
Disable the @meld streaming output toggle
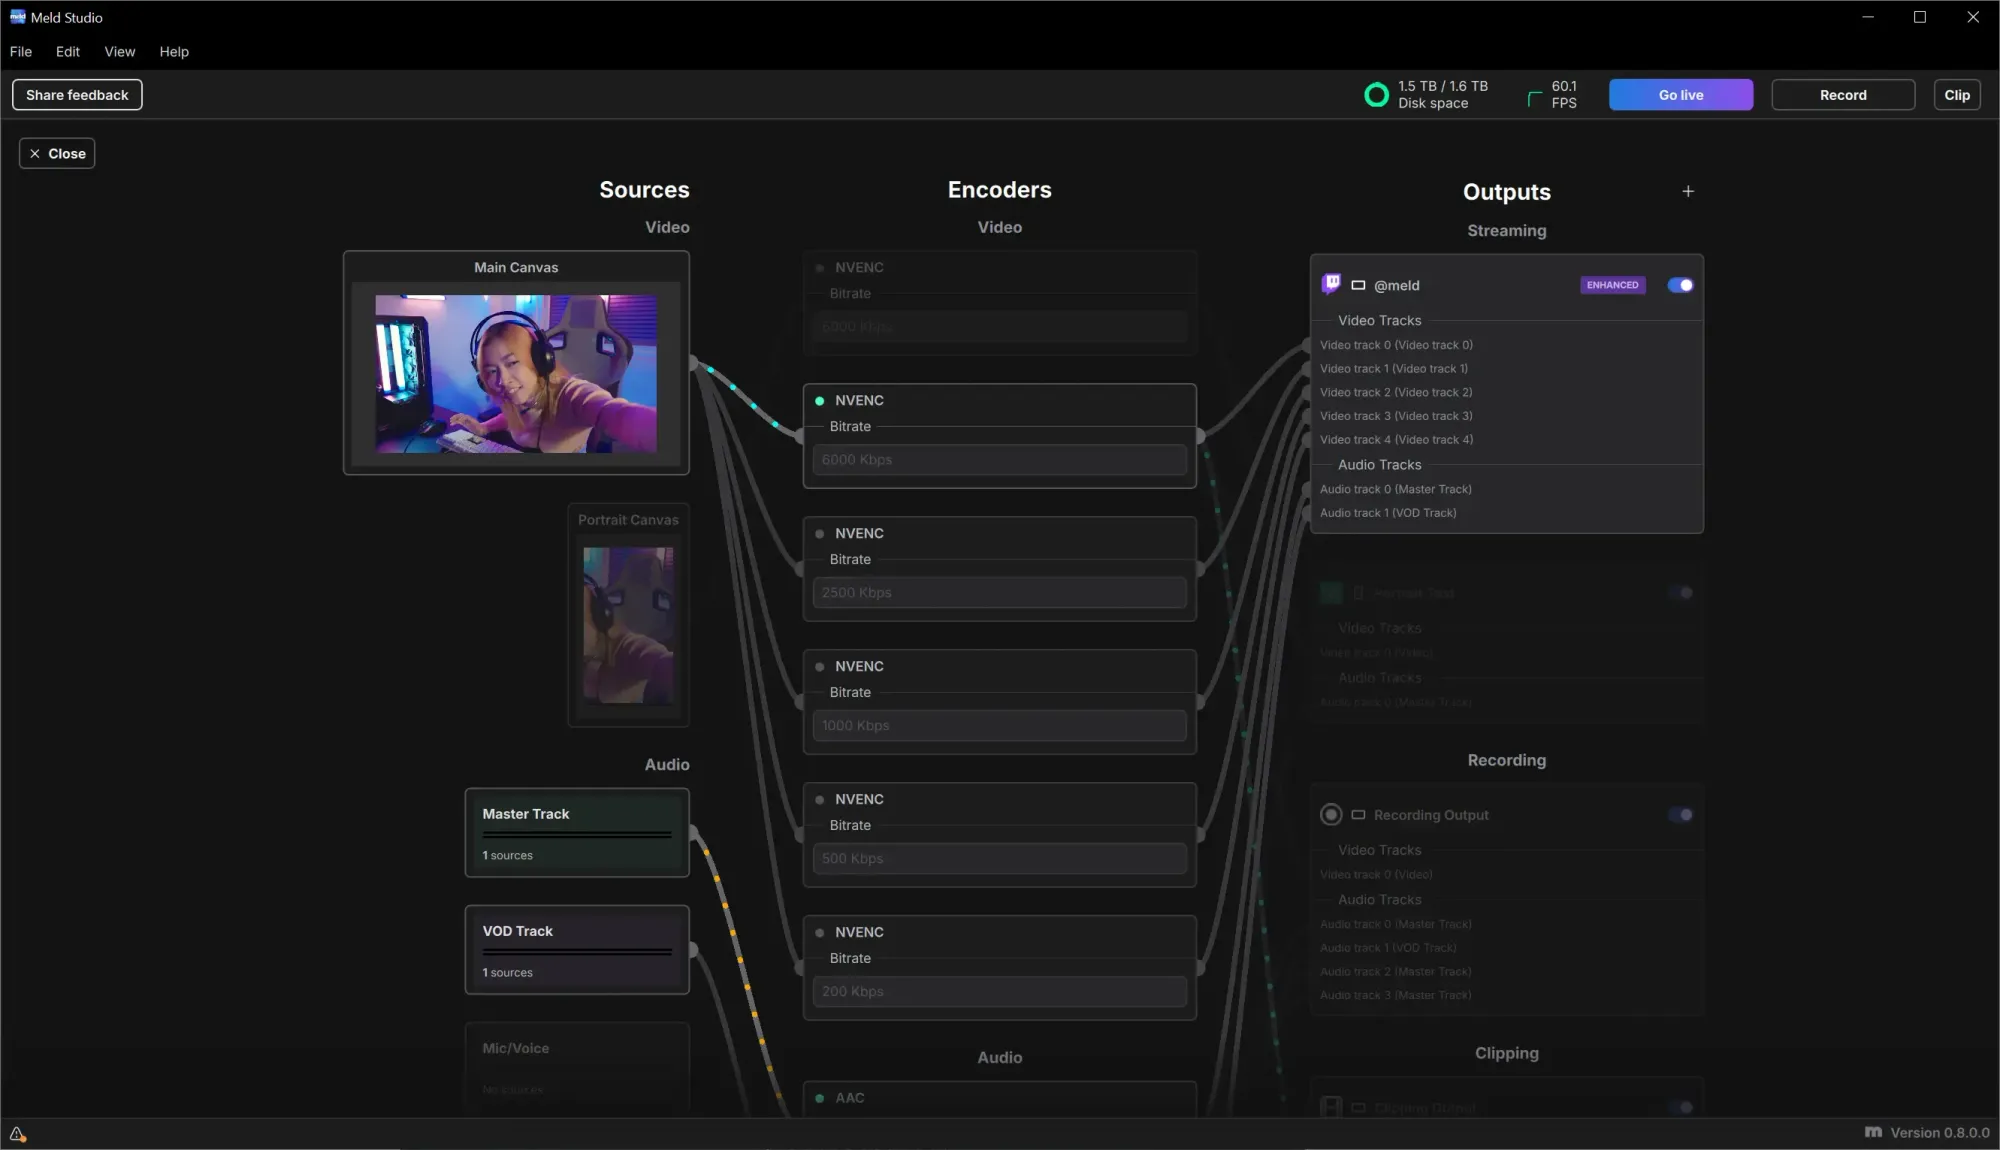tap(1680, 285)
